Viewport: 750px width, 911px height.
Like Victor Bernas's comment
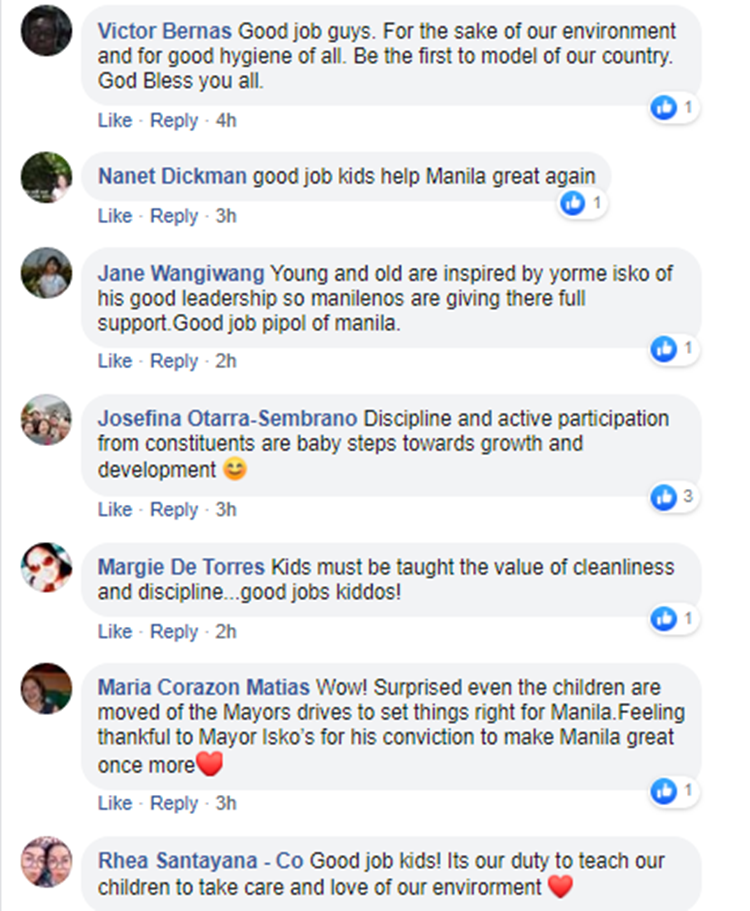click(114, 121)
